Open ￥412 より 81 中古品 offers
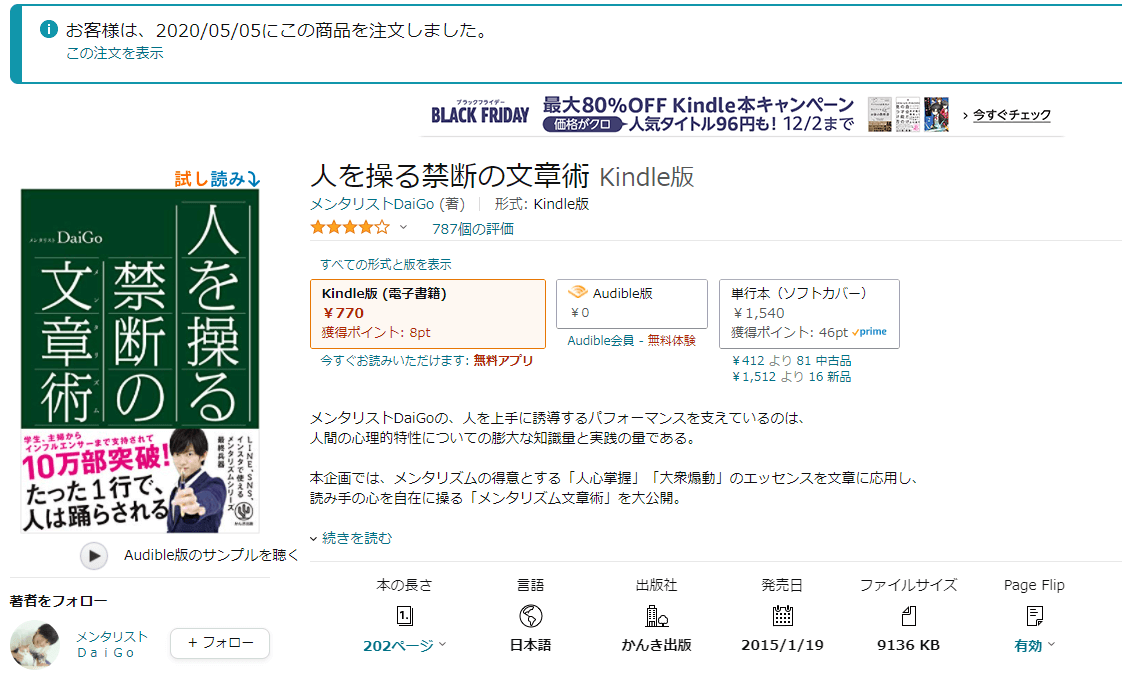 (x=791, y=361)
